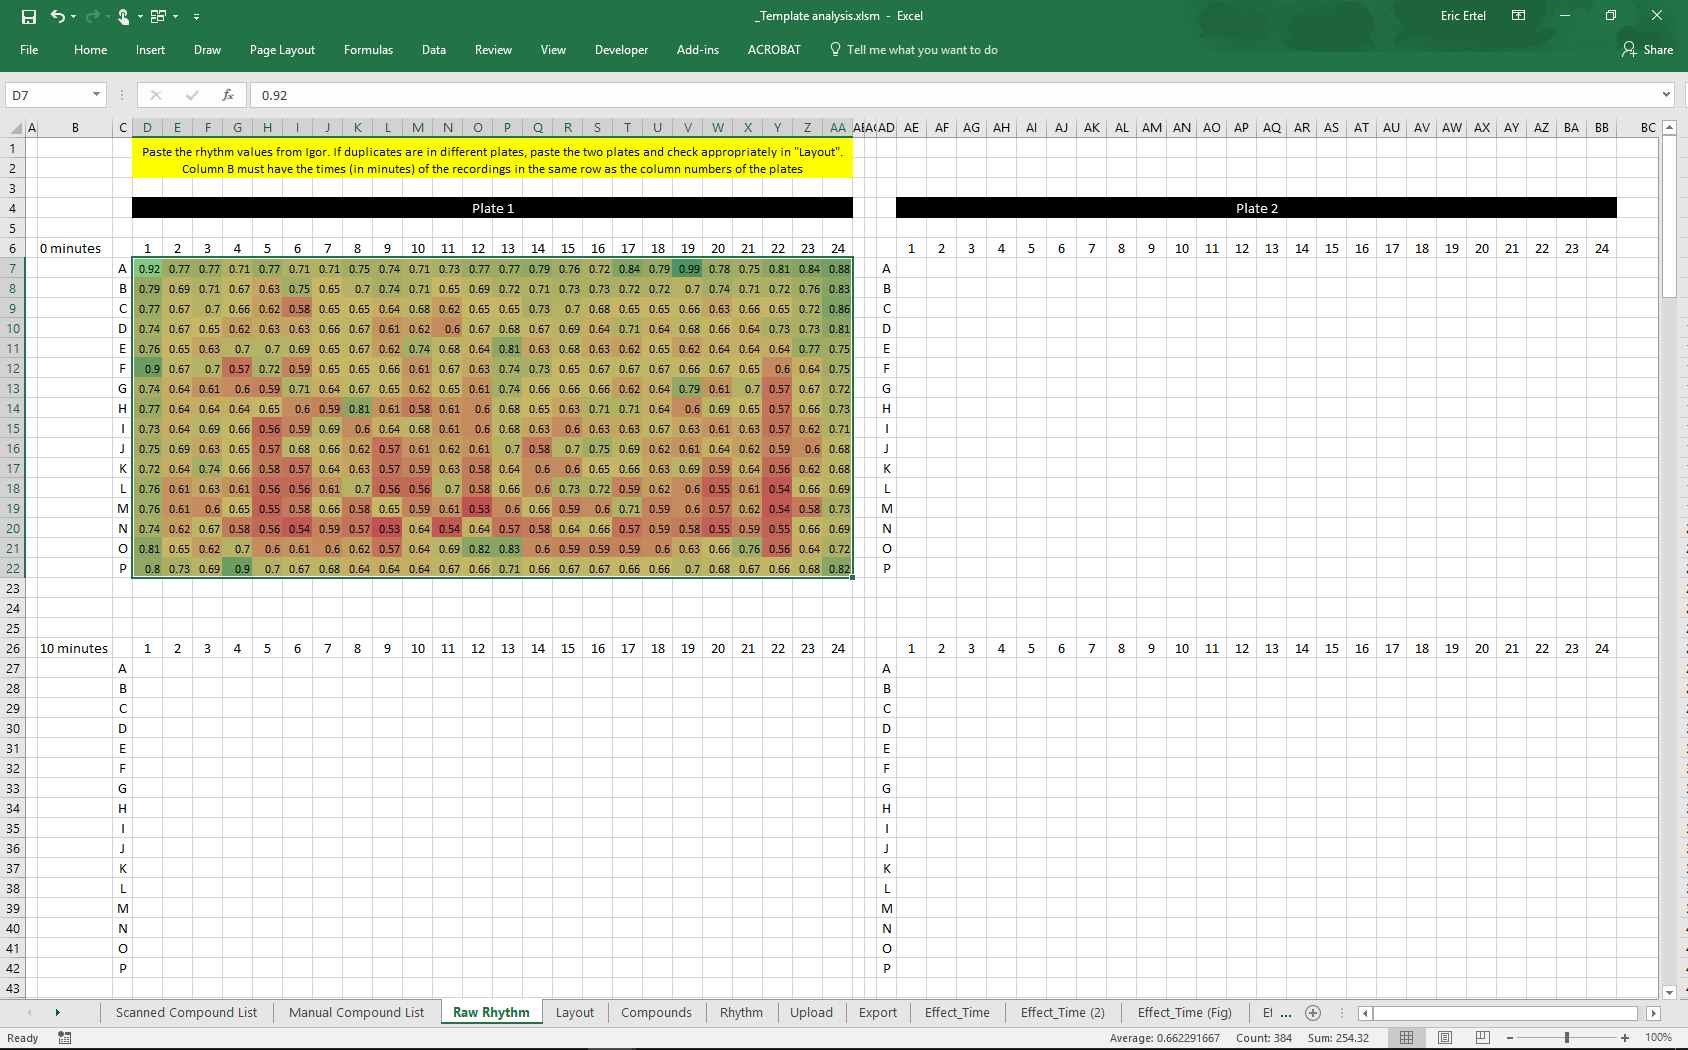Screen dimensions: 1688x1050
Task: Click the zoom in plus button
Action: click(1625, 1038)
